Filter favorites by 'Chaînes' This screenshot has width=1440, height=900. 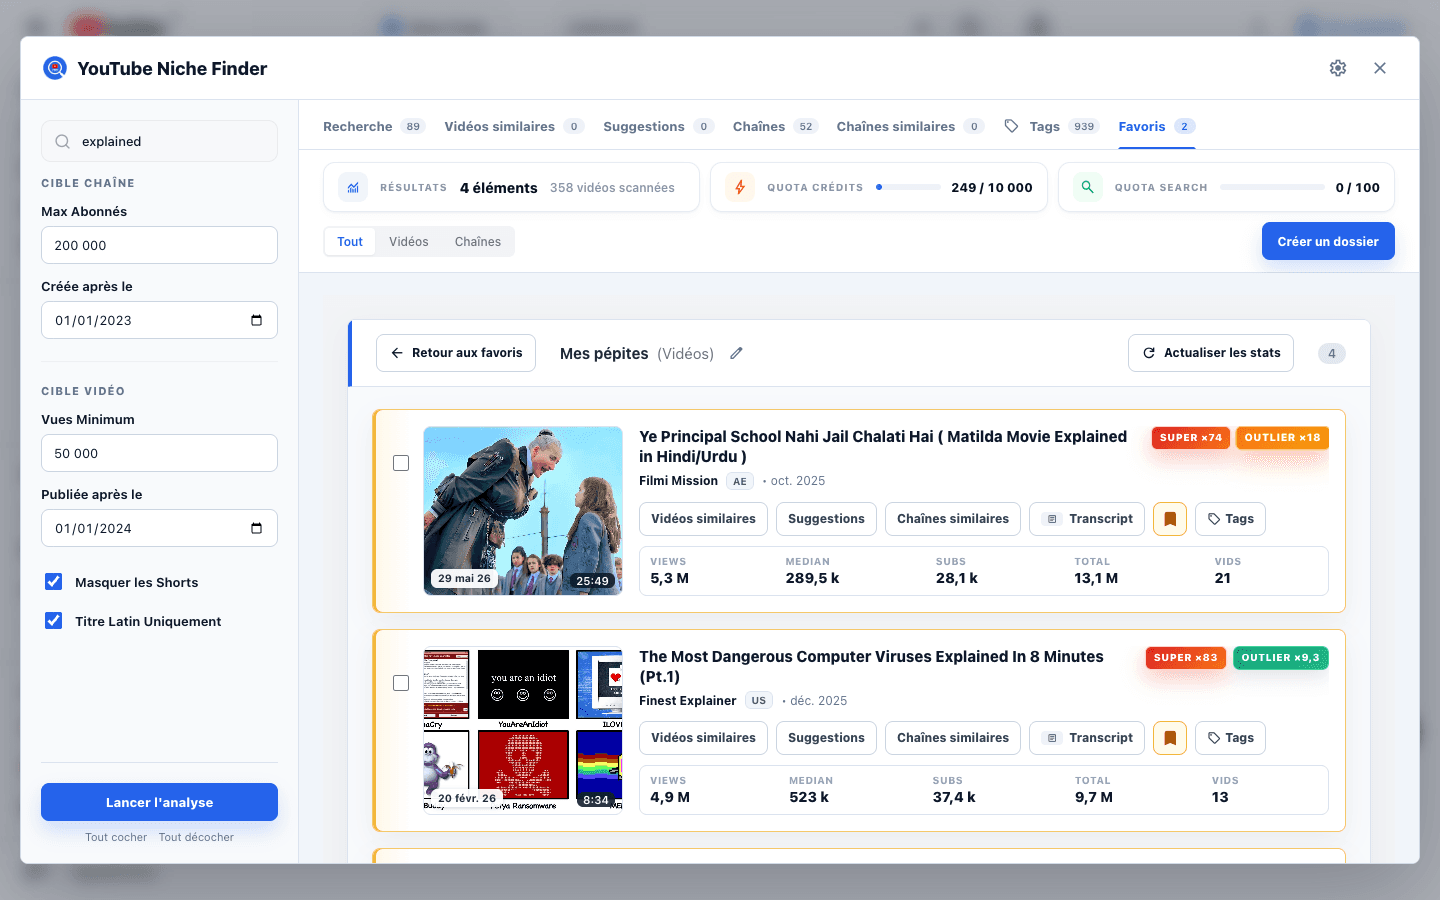pos(478,242)
